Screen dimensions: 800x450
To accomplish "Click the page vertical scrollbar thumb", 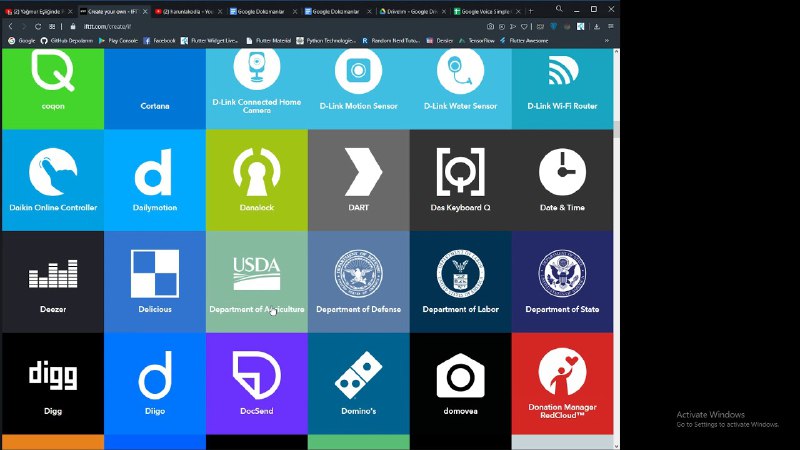I will pyautogui.click(x=616, y=129).
